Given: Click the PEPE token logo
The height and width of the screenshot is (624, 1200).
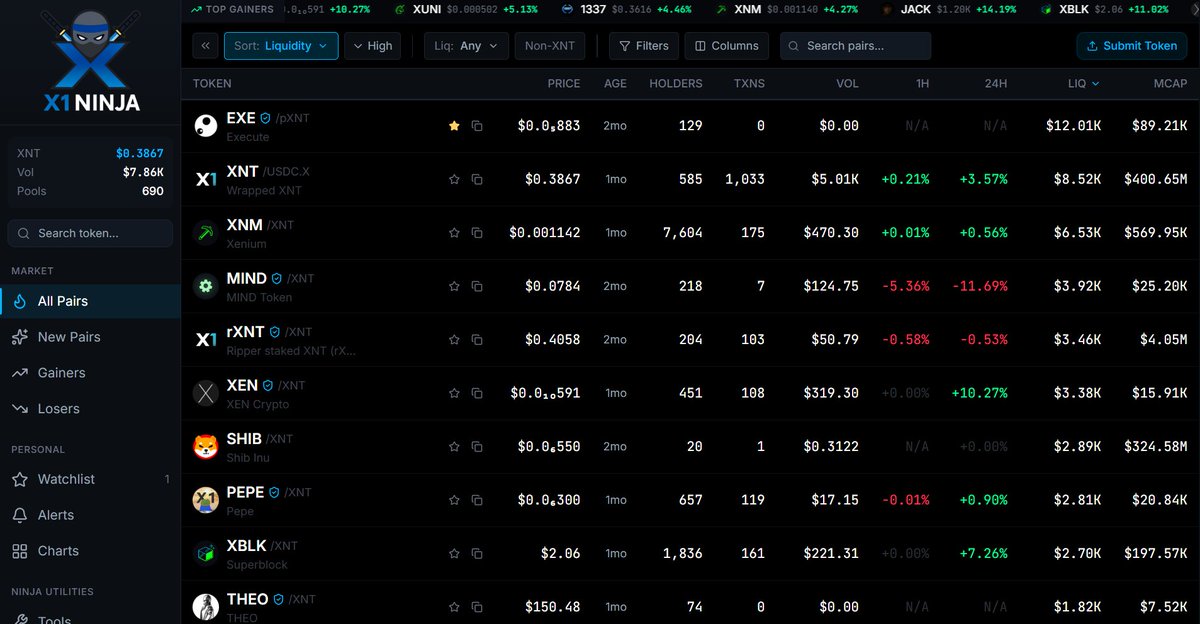Looking at the screenshot, I should coord(205,500).
